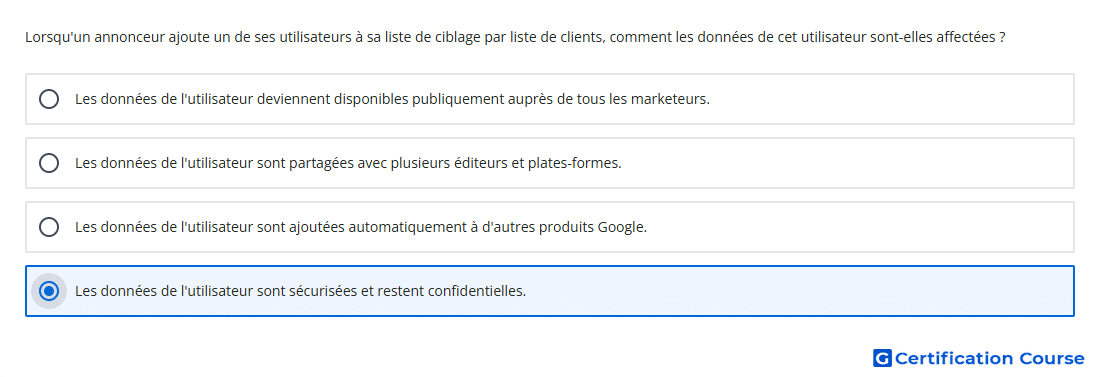Pick the radio for added to Google products
The width and height of the screenshot is (1100, 377).
point(49,227)
